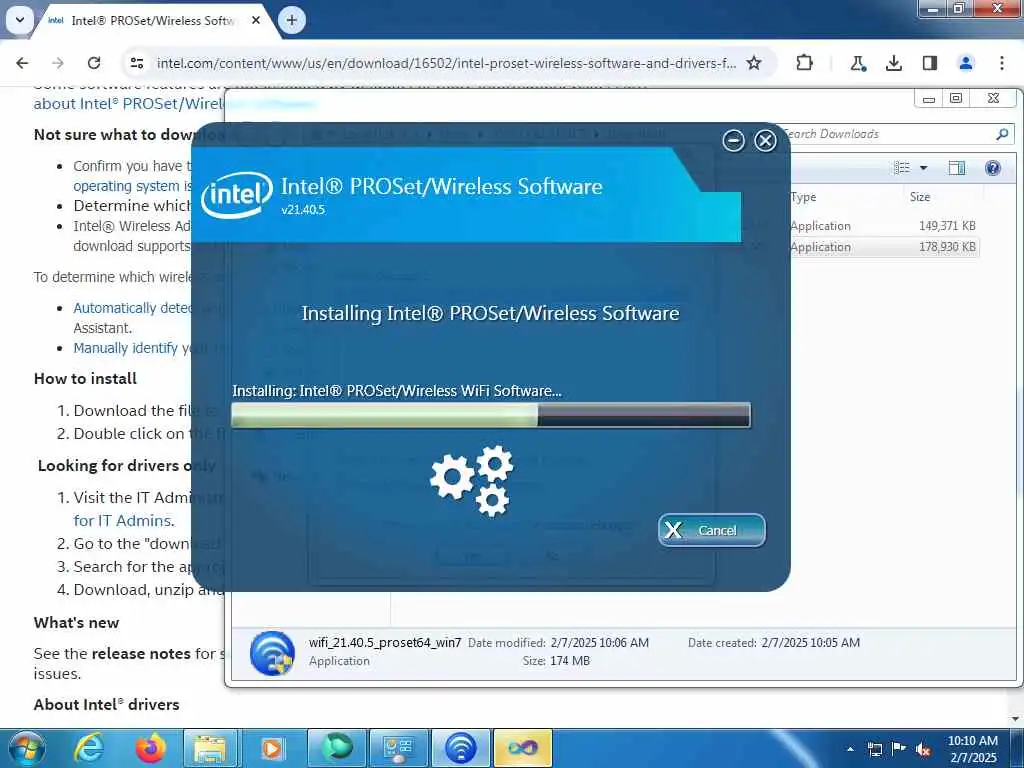This screenshot has height=768, width=1024.
Task: Open the green round taskbar app
Action: click(336, 748)
